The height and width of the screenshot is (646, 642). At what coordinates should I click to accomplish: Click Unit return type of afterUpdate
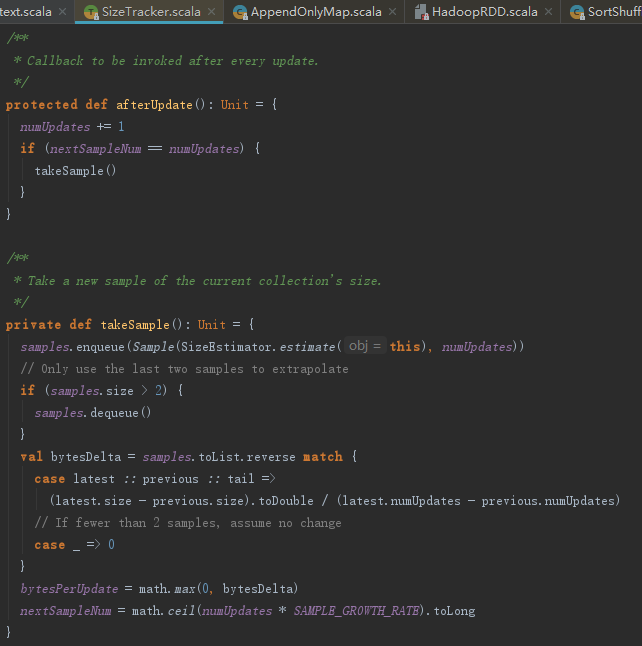coord(234,105)
